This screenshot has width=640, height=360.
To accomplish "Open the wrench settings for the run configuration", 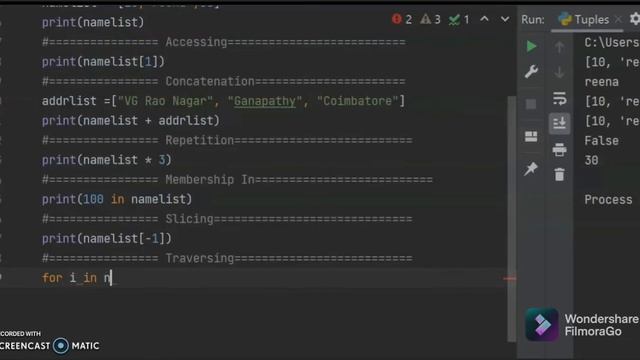I will pos(531,72).
